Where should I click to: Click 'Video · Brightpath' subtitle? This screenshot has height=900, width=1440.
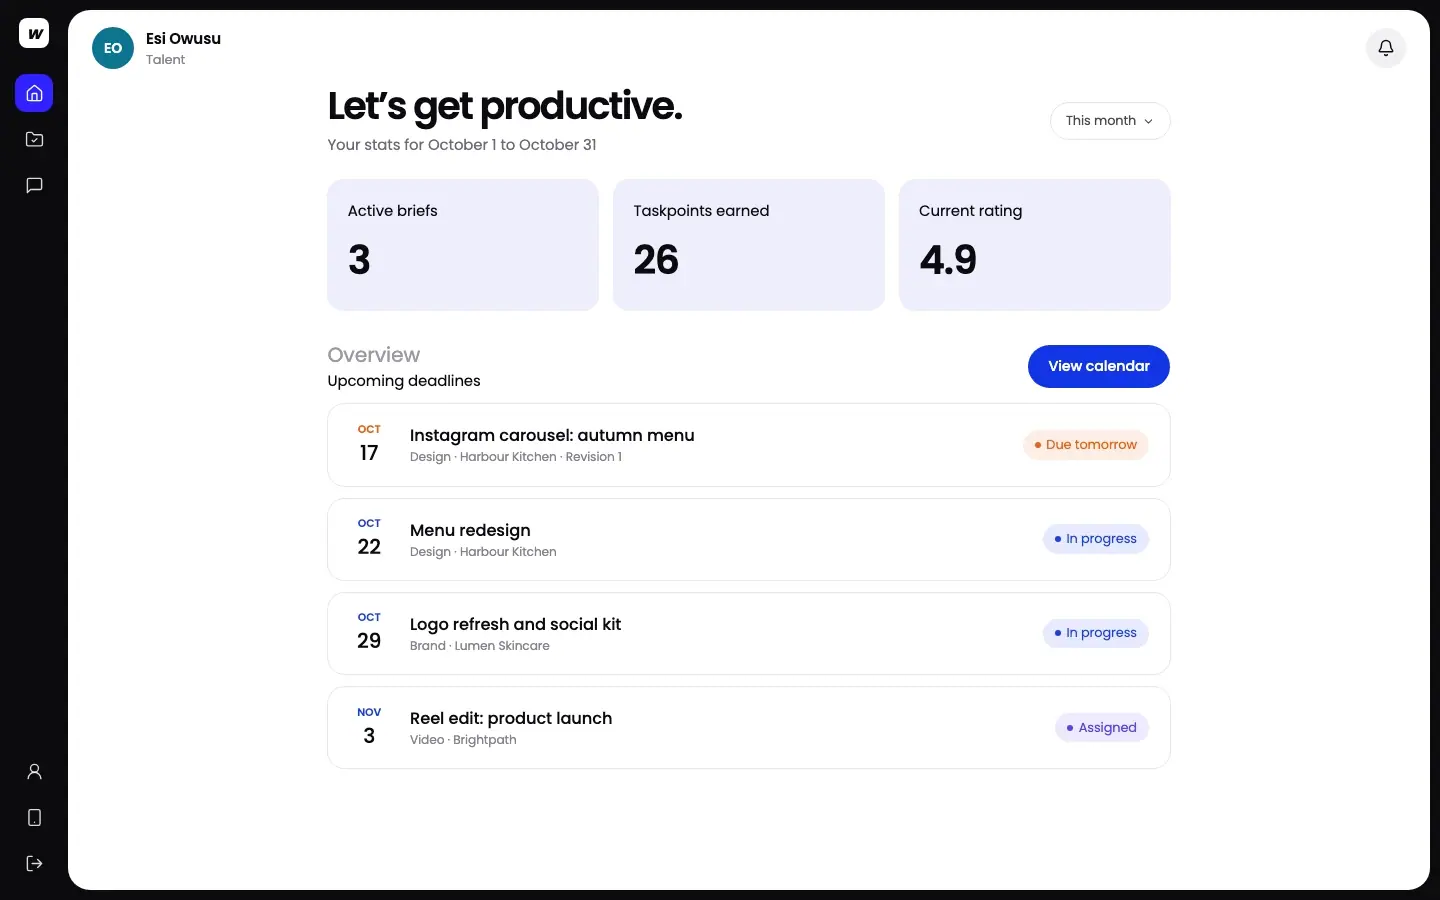pyautogui.click(x=463, y=740)
